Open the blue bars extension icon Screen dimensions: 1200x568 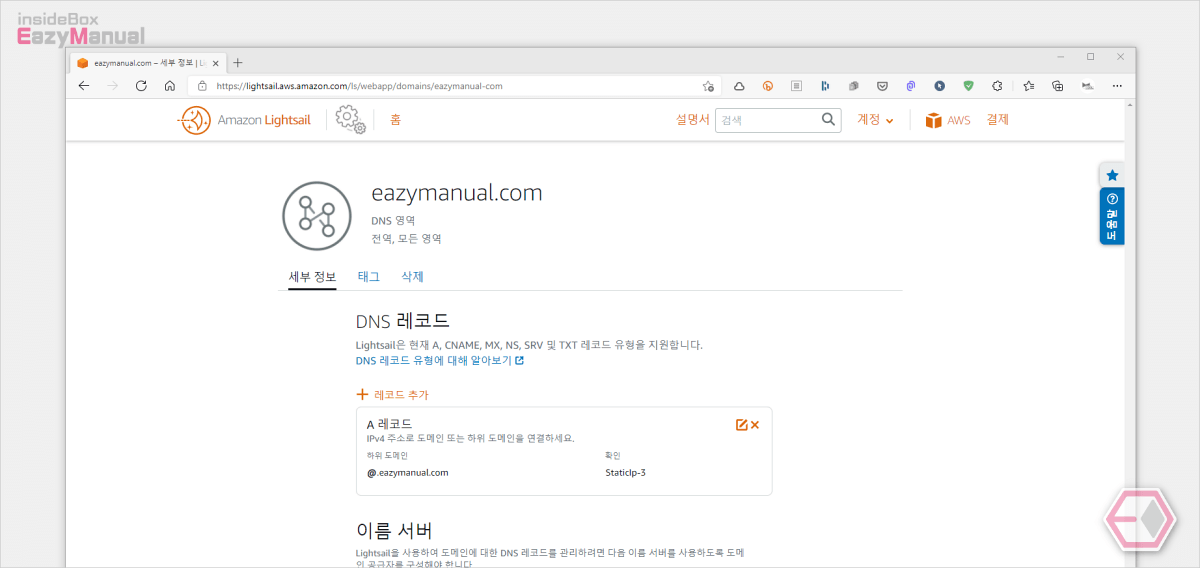[x=825, y=86]
